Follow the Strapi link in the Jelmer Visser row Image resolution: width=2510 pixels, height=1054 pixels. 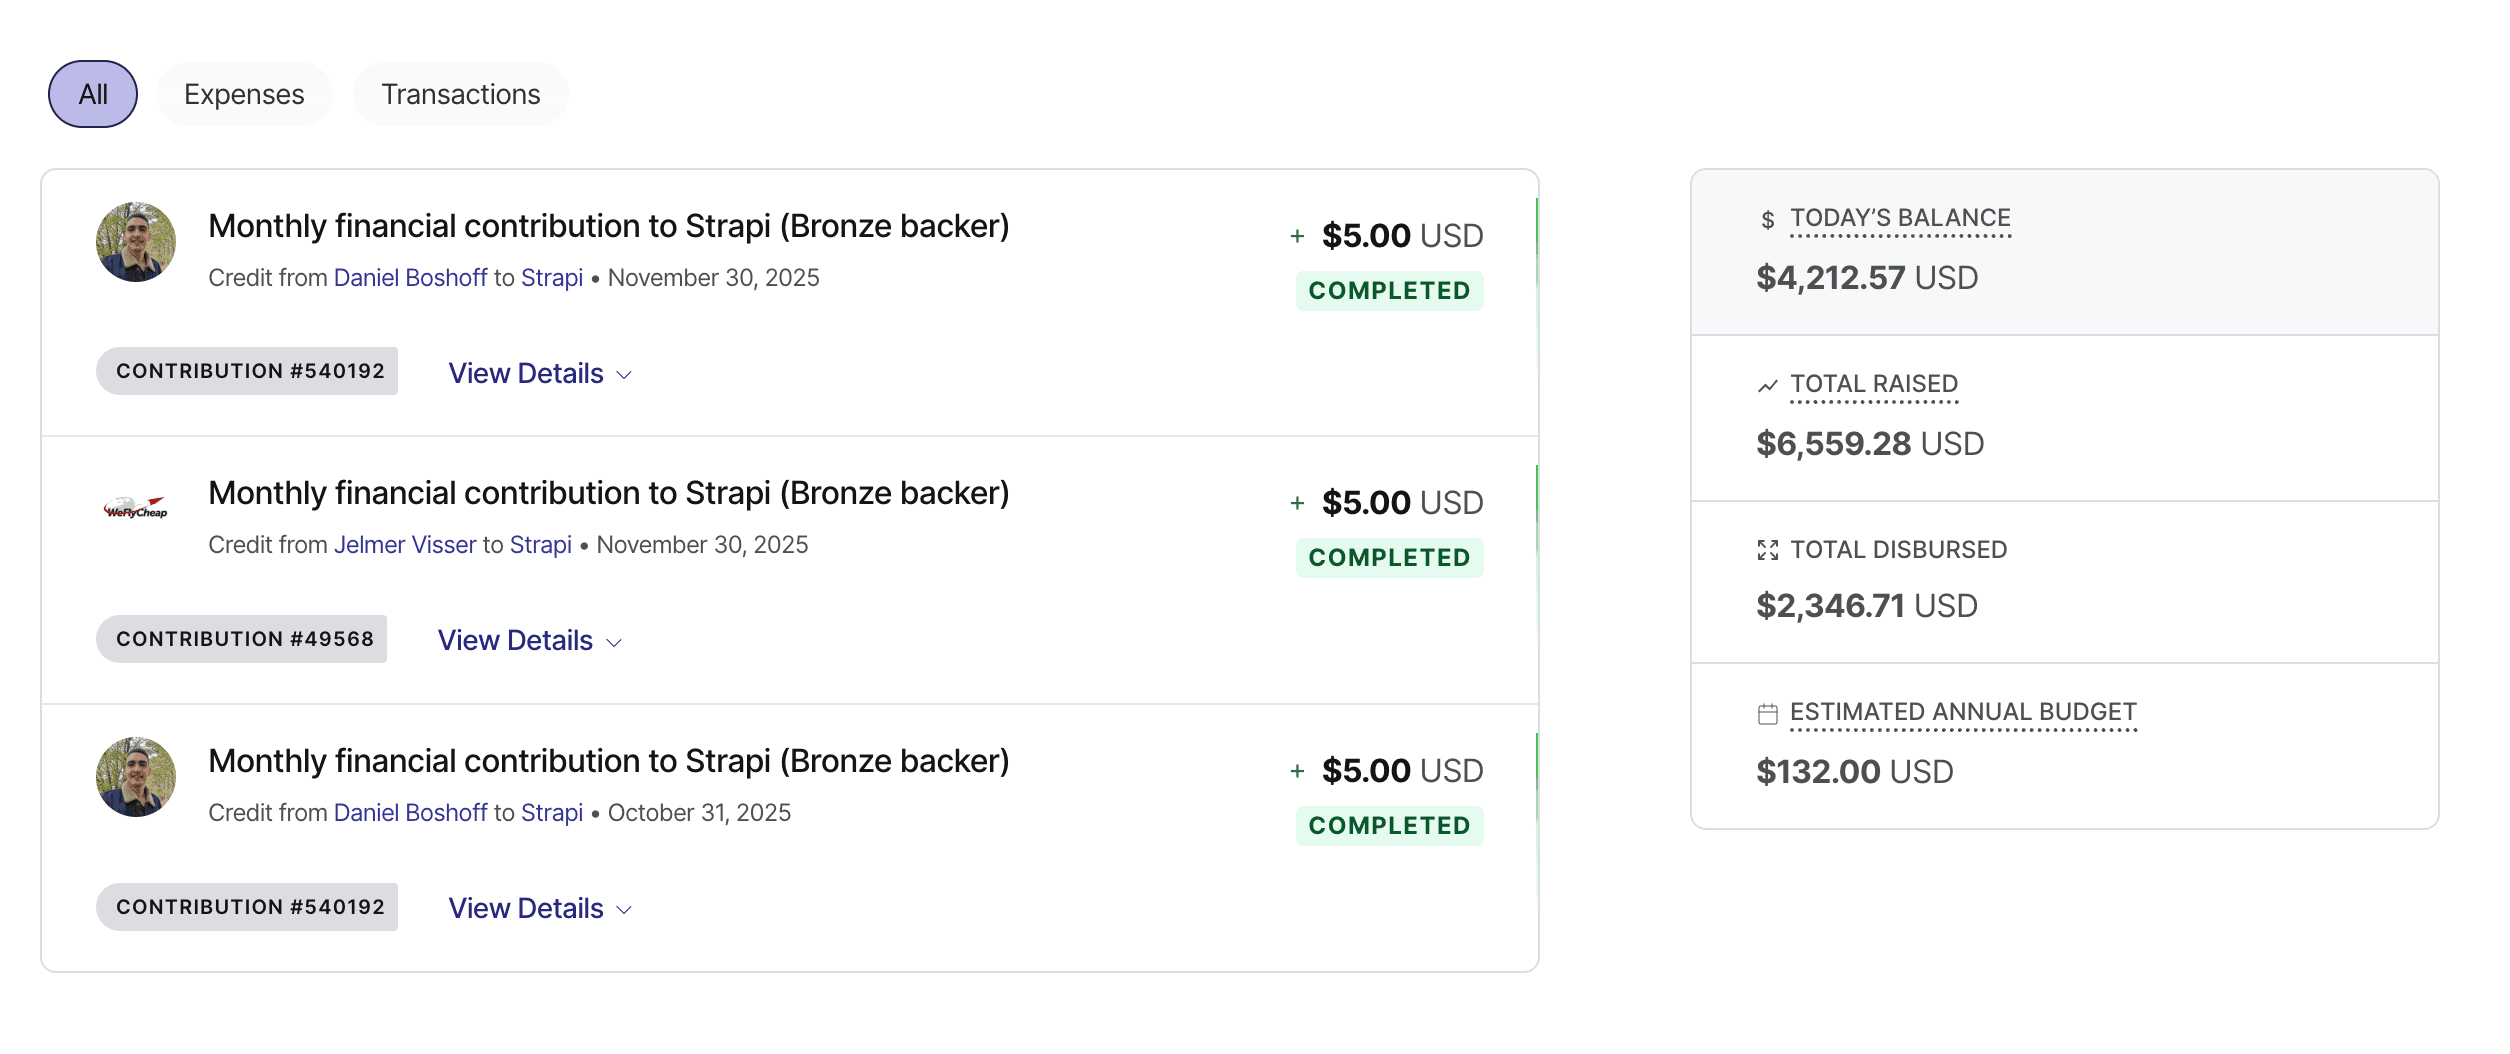pyautogui.click(x=541, y=545)
